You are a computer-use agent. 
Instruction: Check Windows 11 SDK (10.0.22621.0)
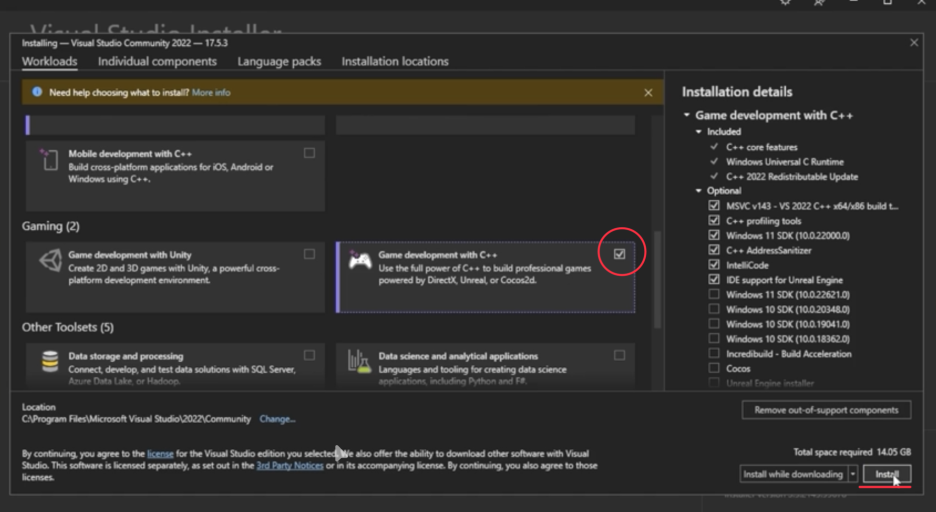714,294
